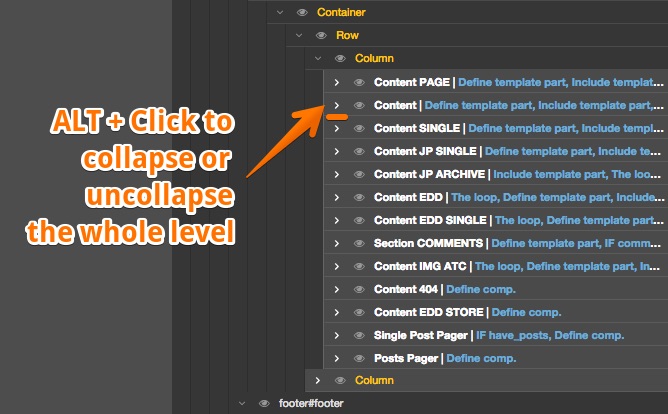The image size is (668, 414).
Task: Expand the Content 404 row
Action: [x=337, y=289]
